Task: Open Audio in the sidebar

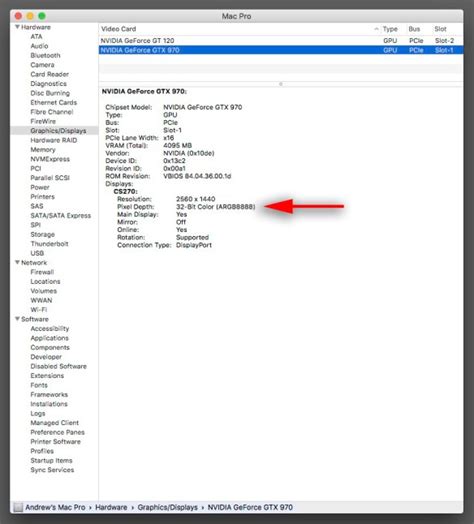Action: coord(39,46)
